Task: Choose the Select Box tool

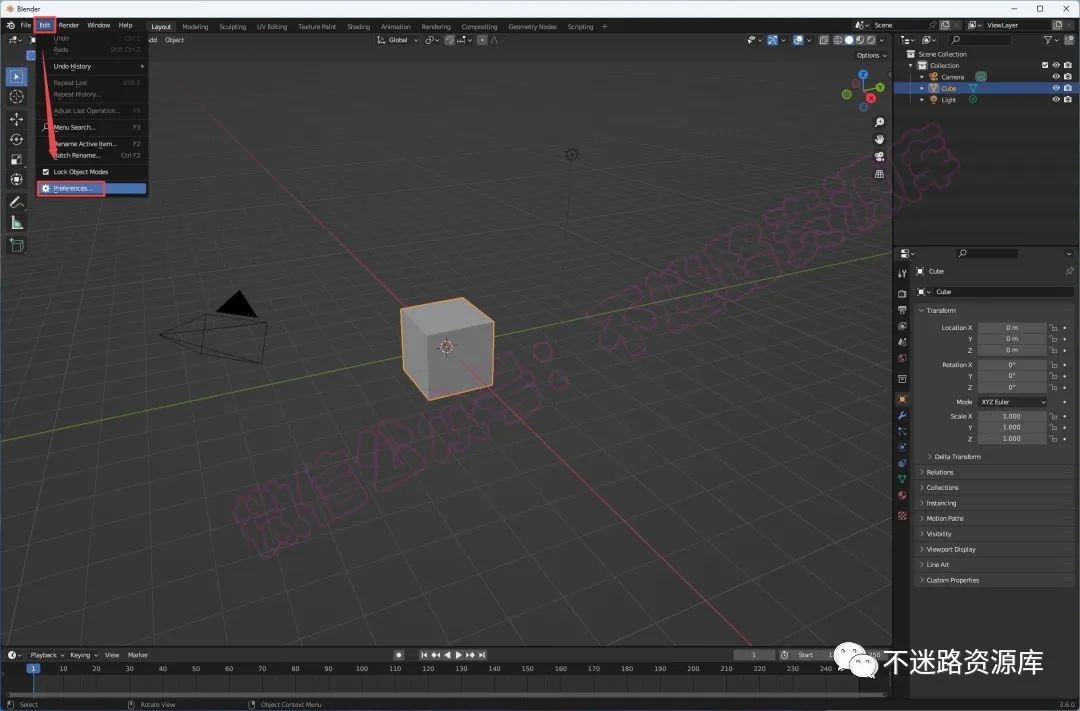Action: tap(17, 76)
